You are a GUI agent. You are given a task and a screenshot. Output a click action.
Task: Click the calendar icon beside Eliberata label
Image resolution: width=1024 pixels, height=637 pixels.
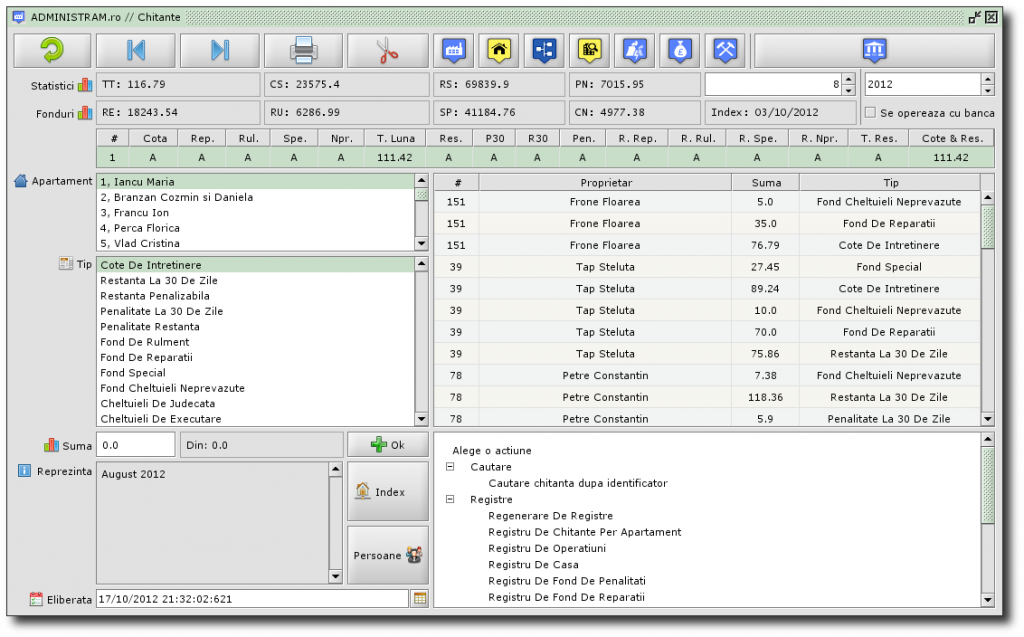[x=36, y=598]
